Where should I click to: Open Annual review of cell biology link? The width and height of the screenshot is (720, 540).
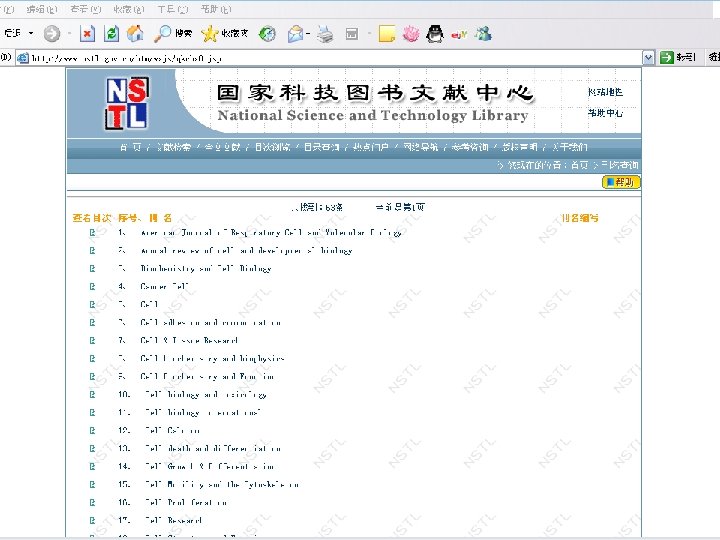pos(246,251)
